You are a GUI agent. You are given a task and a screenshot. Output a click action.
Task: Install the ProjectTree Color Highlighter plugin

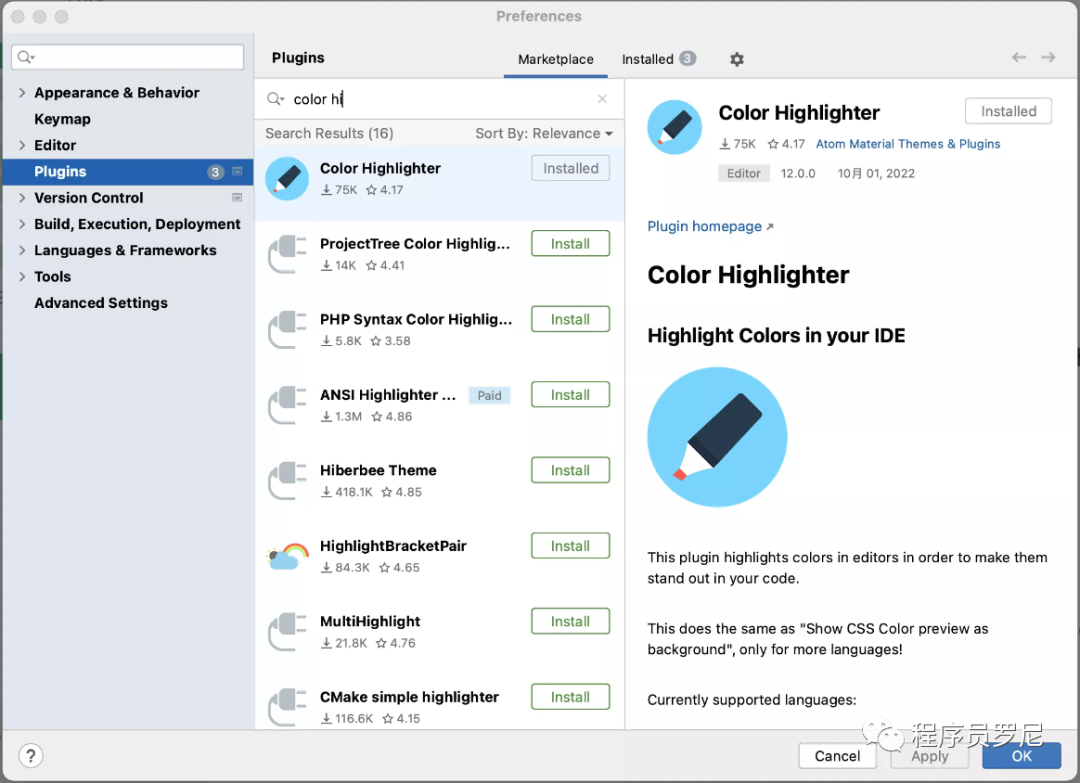(x=570, y=244)
